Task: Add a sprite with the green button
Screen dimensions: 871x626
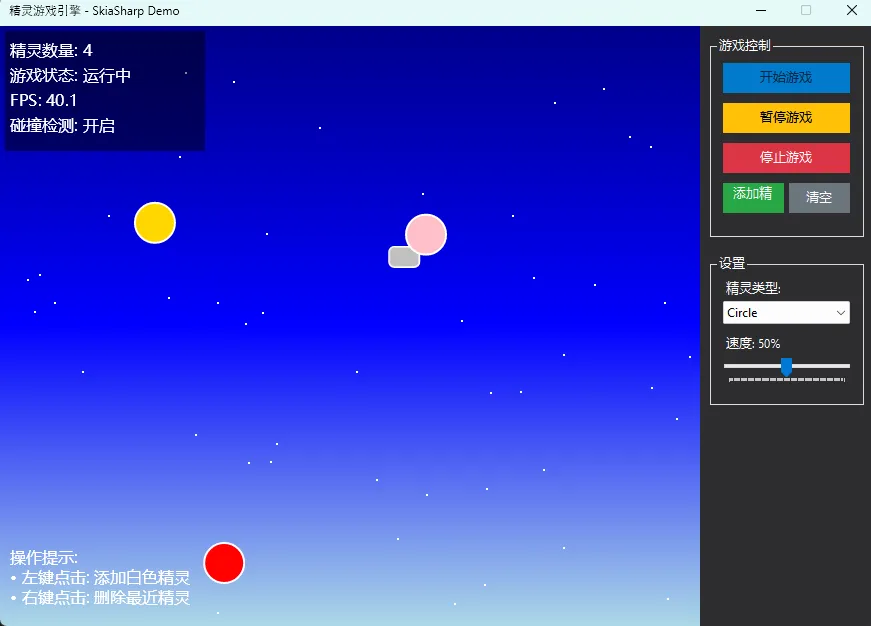Action: (x=753, y=197)
